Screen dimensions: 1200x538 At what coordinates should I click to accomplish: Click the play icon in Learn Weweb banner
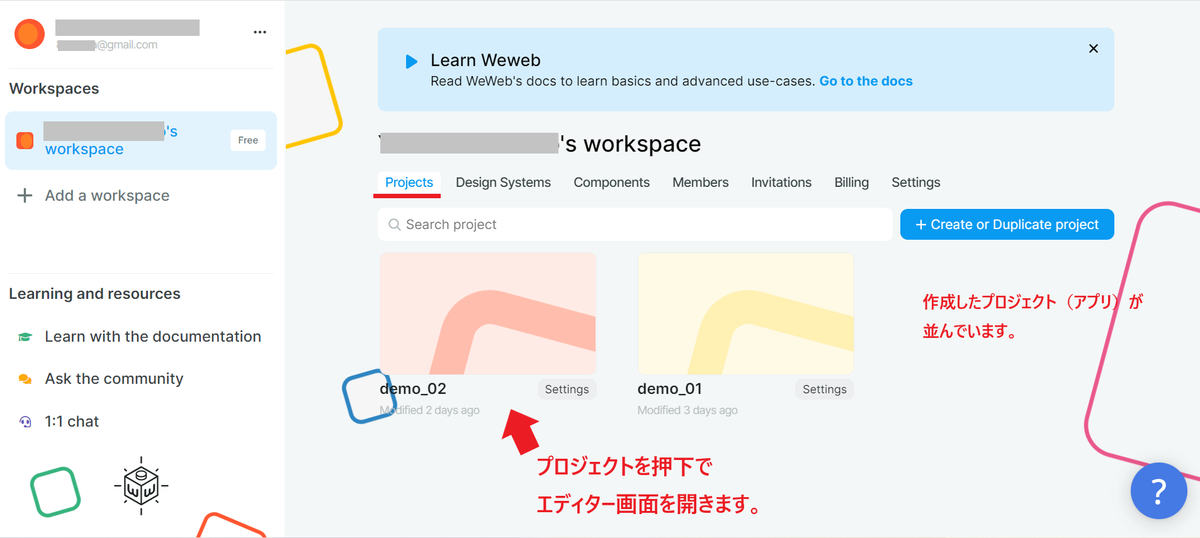tap(411, 61)
